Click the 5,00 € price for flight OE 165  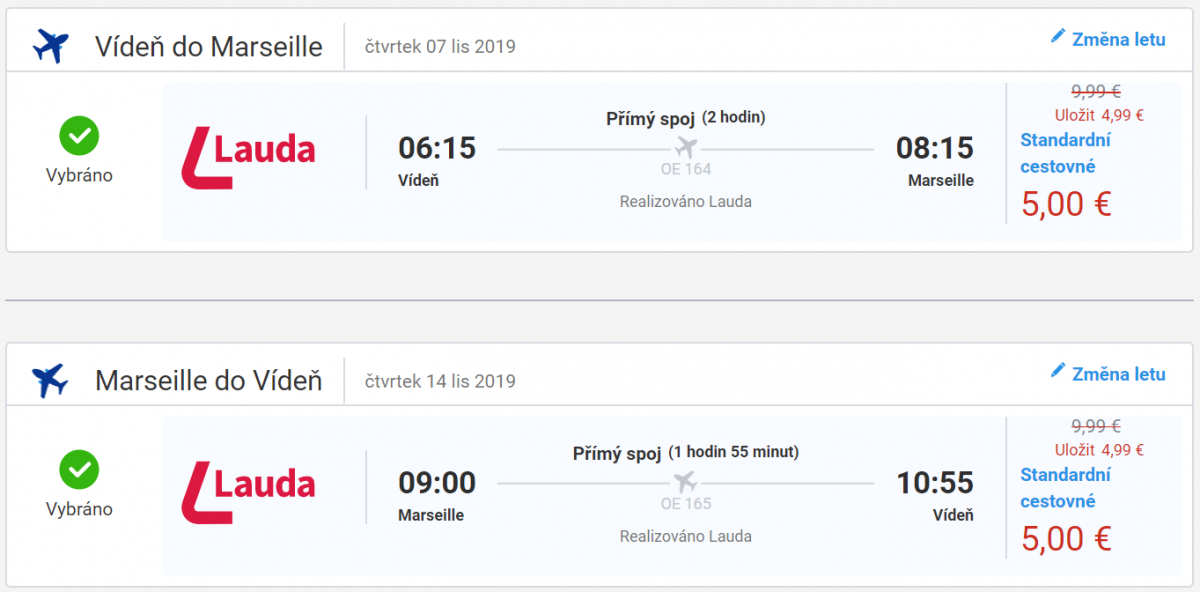pos(1066,539)
